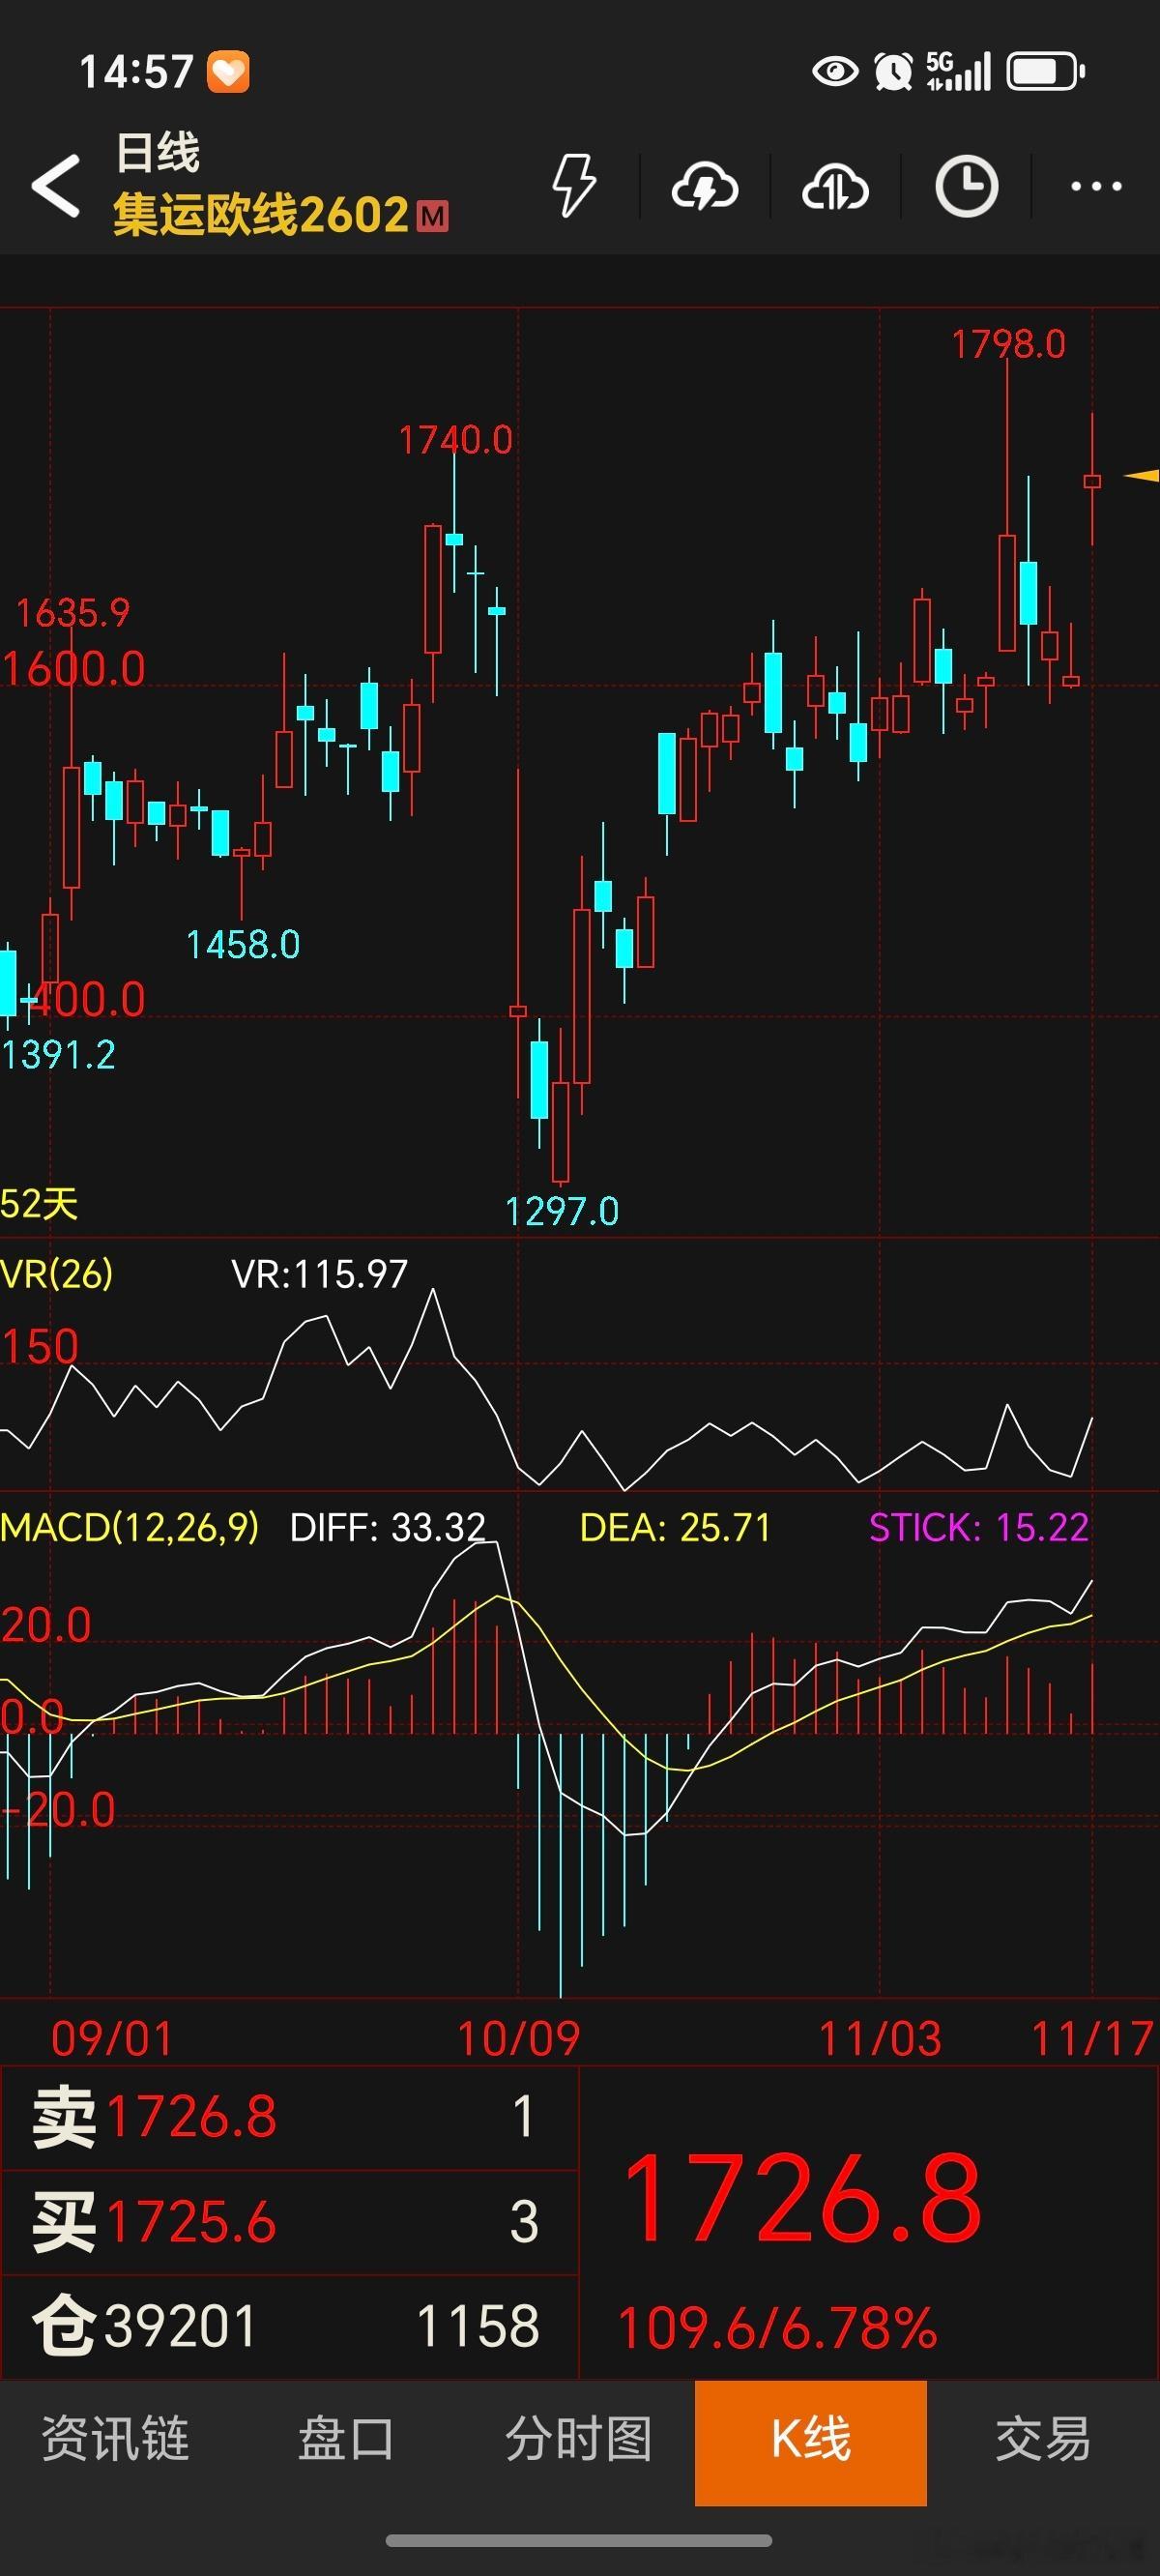Tap the back arrow icon
The image size is (1160, 2576).
pos(56,186)
